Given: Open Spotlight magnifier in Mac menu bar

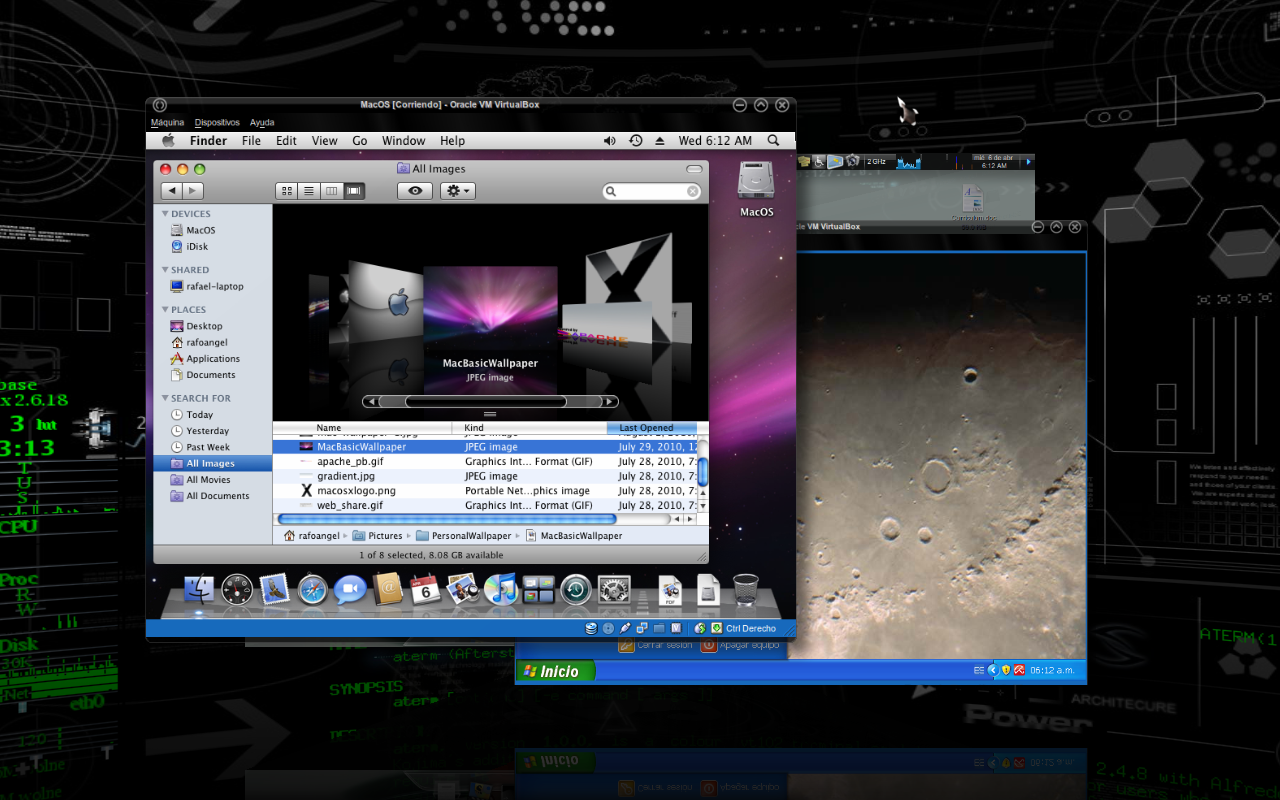Looking at the screenshot, I should click(x=773, y=141).
